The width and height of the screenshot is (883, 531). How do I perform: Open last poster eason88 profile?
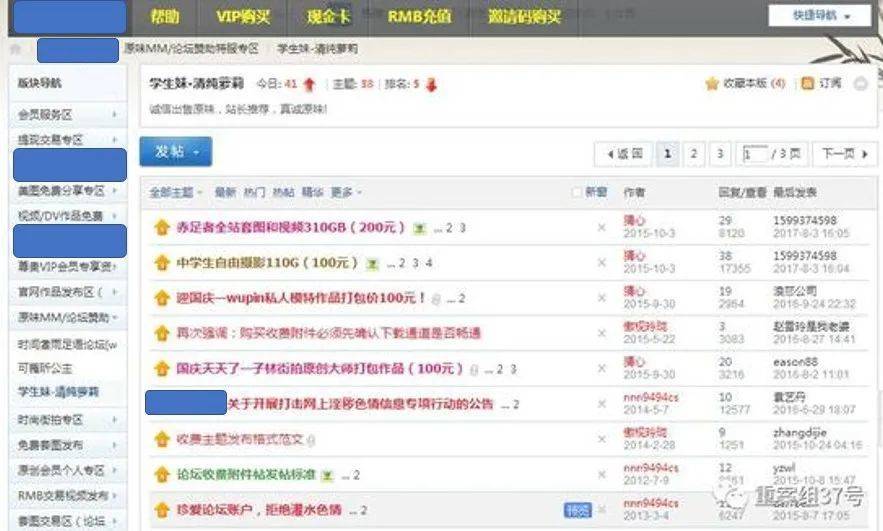point(795,362)
